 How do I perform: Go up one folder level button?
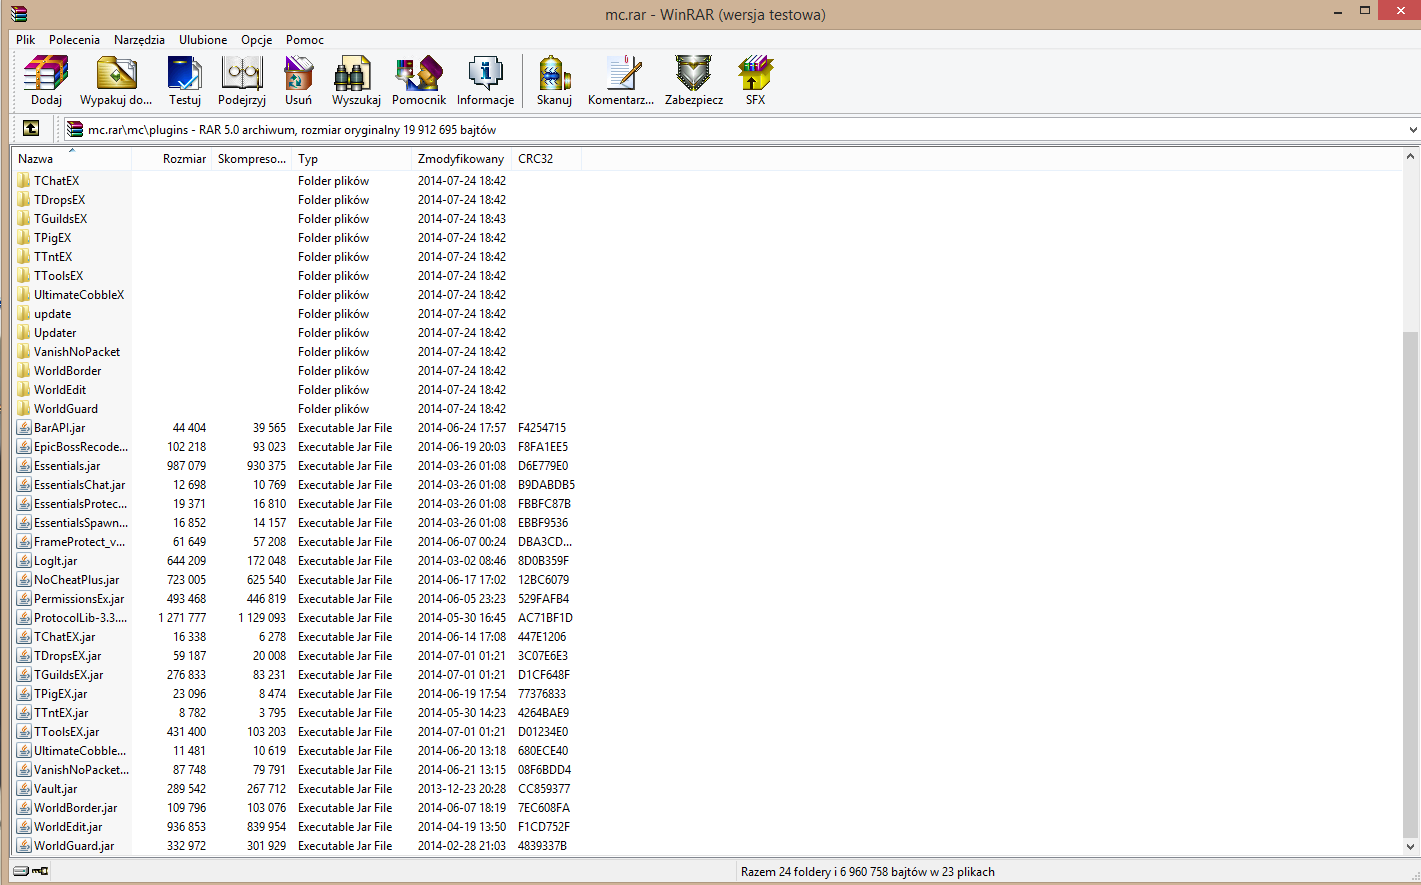pyautogui.click(x=31, y=129)
